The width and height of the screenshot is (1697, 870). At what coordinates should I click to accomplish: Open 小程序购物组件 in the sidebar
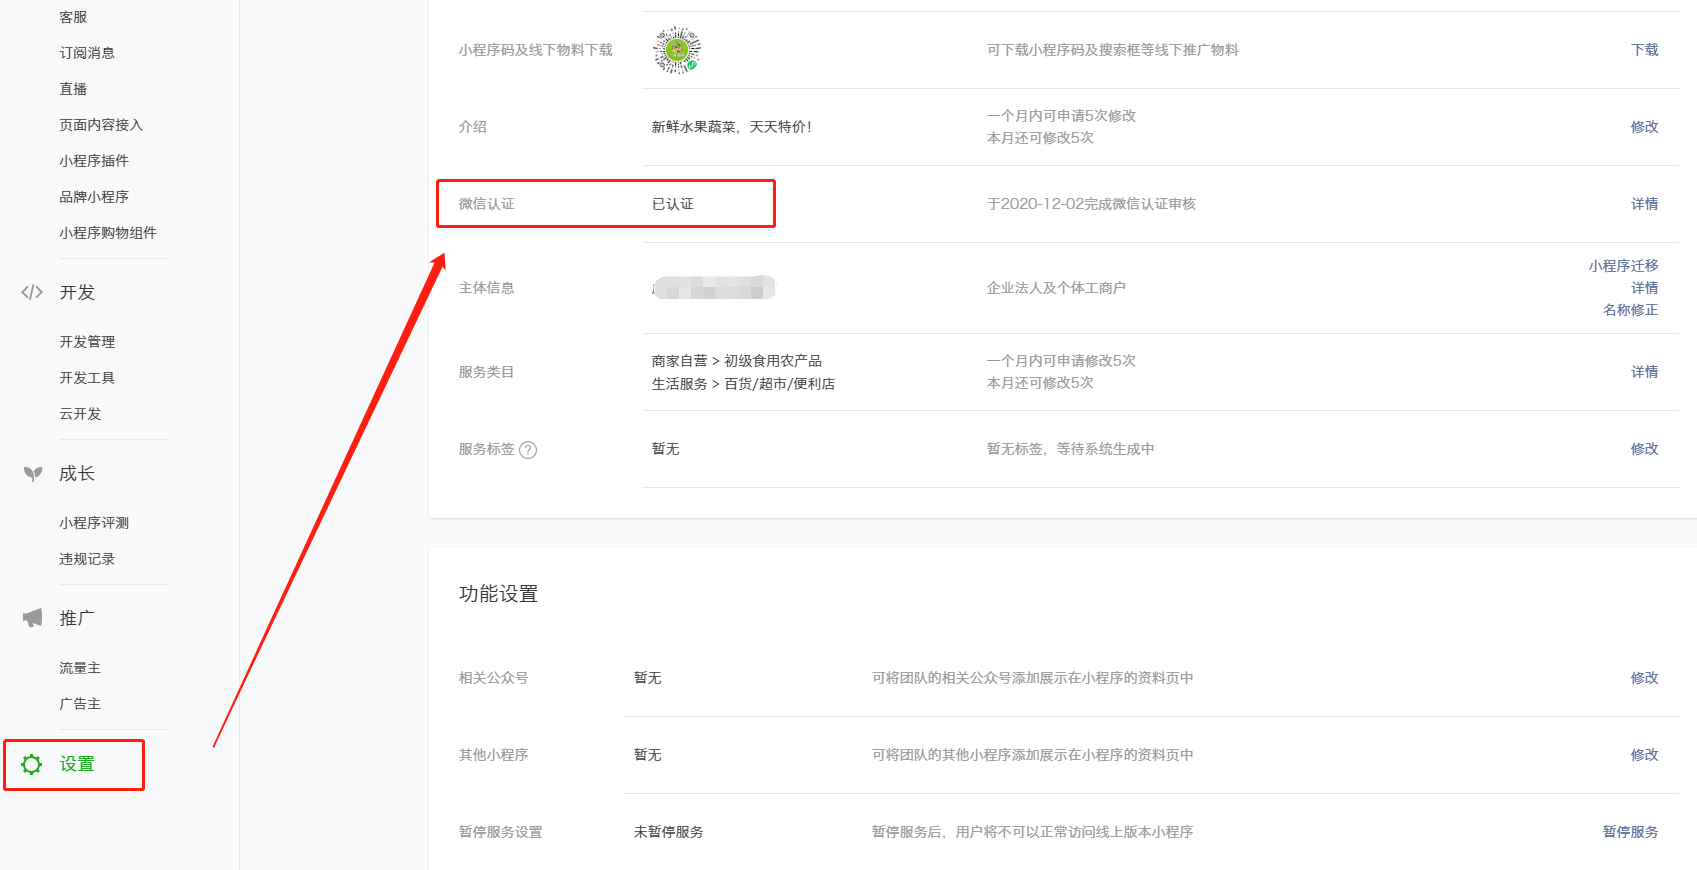pyautogui.click(x=108, y=233)
